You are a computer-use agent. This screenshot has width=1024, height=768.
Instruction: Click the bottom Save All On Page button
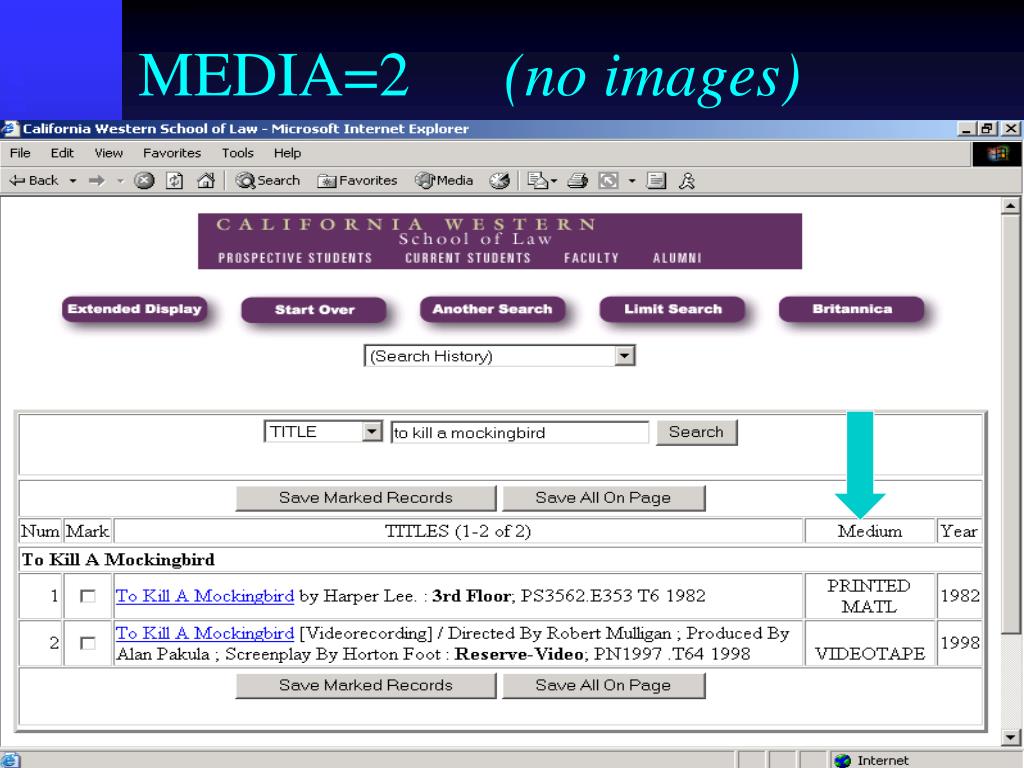point(603,685)
